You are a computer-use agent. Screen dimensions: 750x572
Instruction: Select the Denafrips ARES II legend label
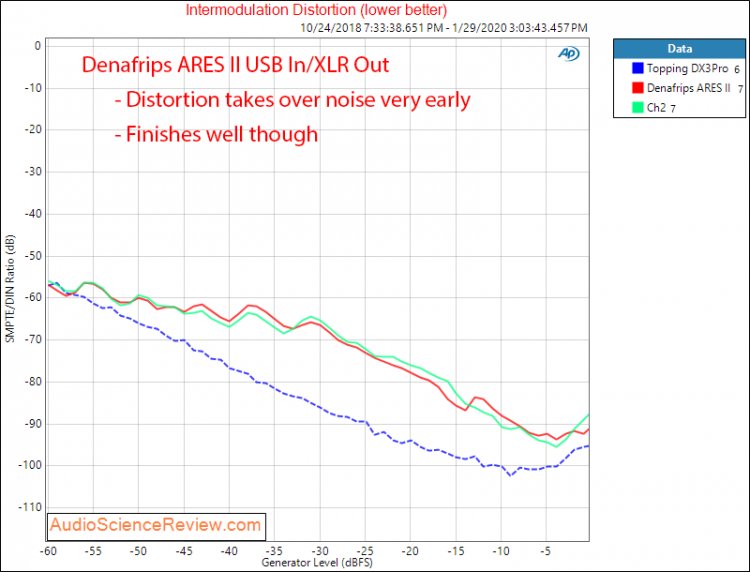click(688, 88)
